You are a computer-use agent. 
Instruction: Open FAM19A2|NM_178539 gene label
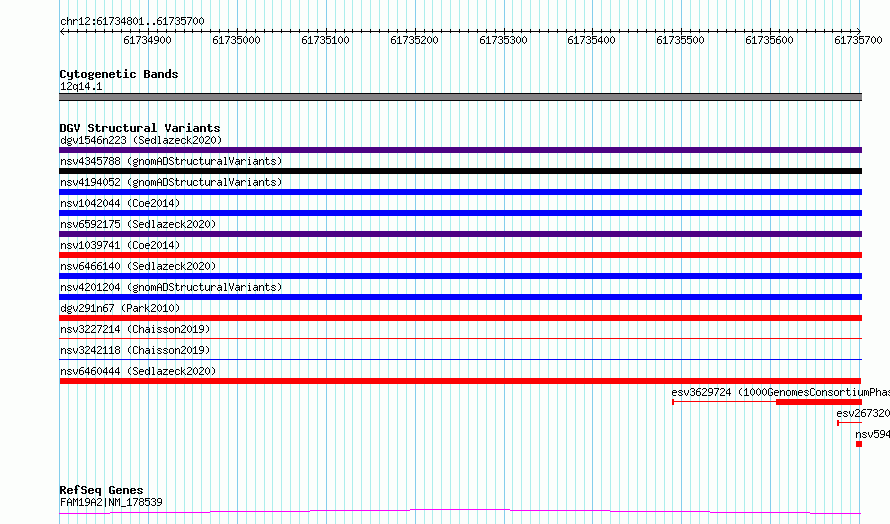coord(111,502)
